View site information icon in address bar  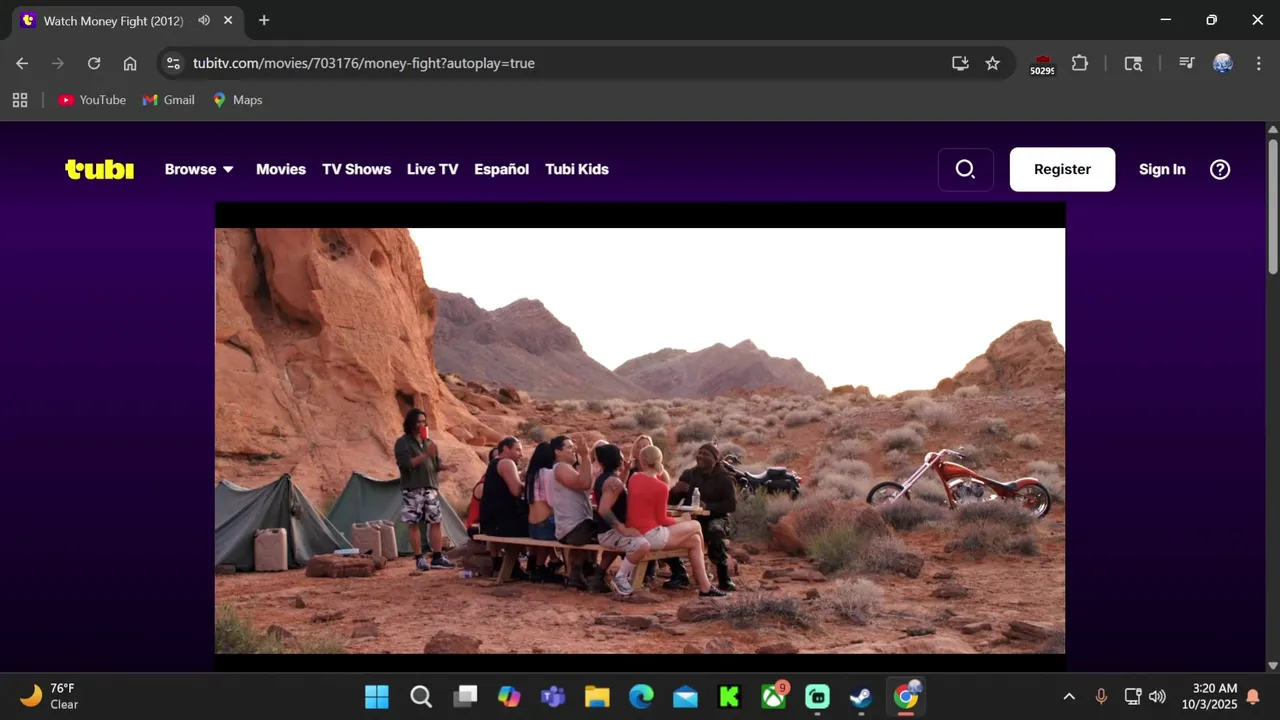[173, 63]
